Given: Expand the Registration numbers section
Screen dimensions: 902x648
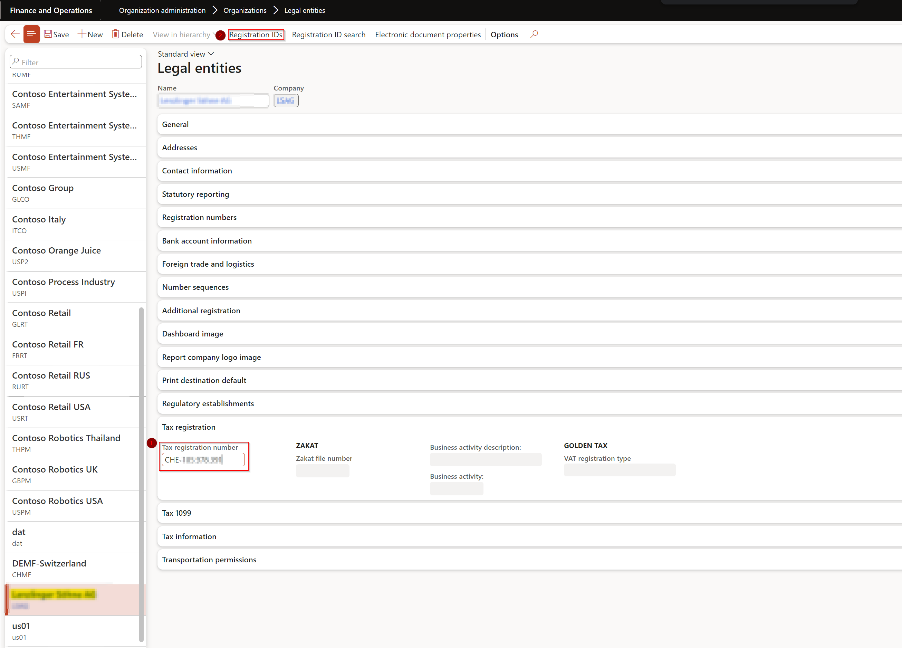Looking at the screenshot, I should click(x=529, y=218).
